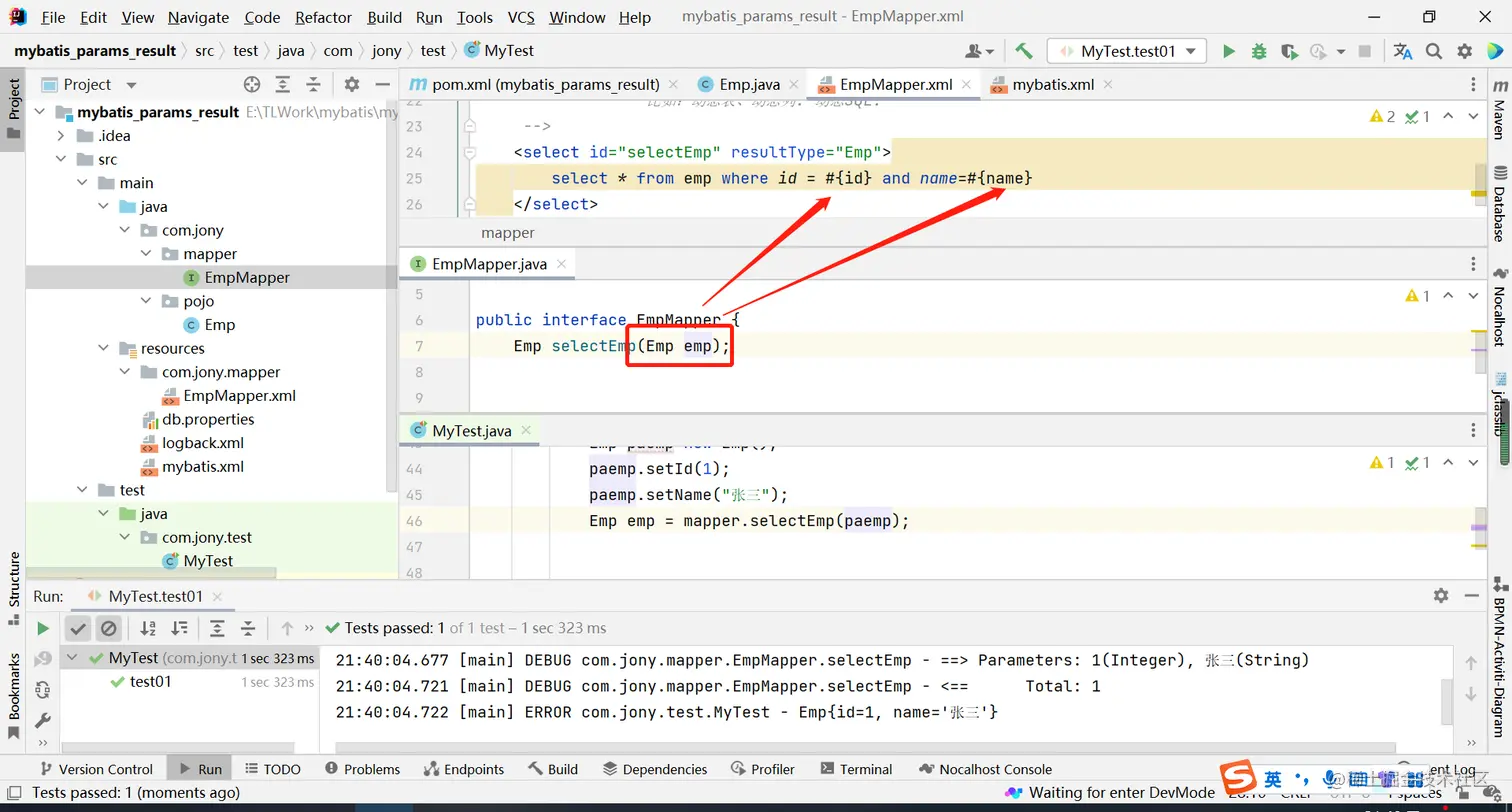The width and height of the screenshot is (1512, 812).
Task: Switch to the Emp.java editor tab
Action: pos(749,85)
